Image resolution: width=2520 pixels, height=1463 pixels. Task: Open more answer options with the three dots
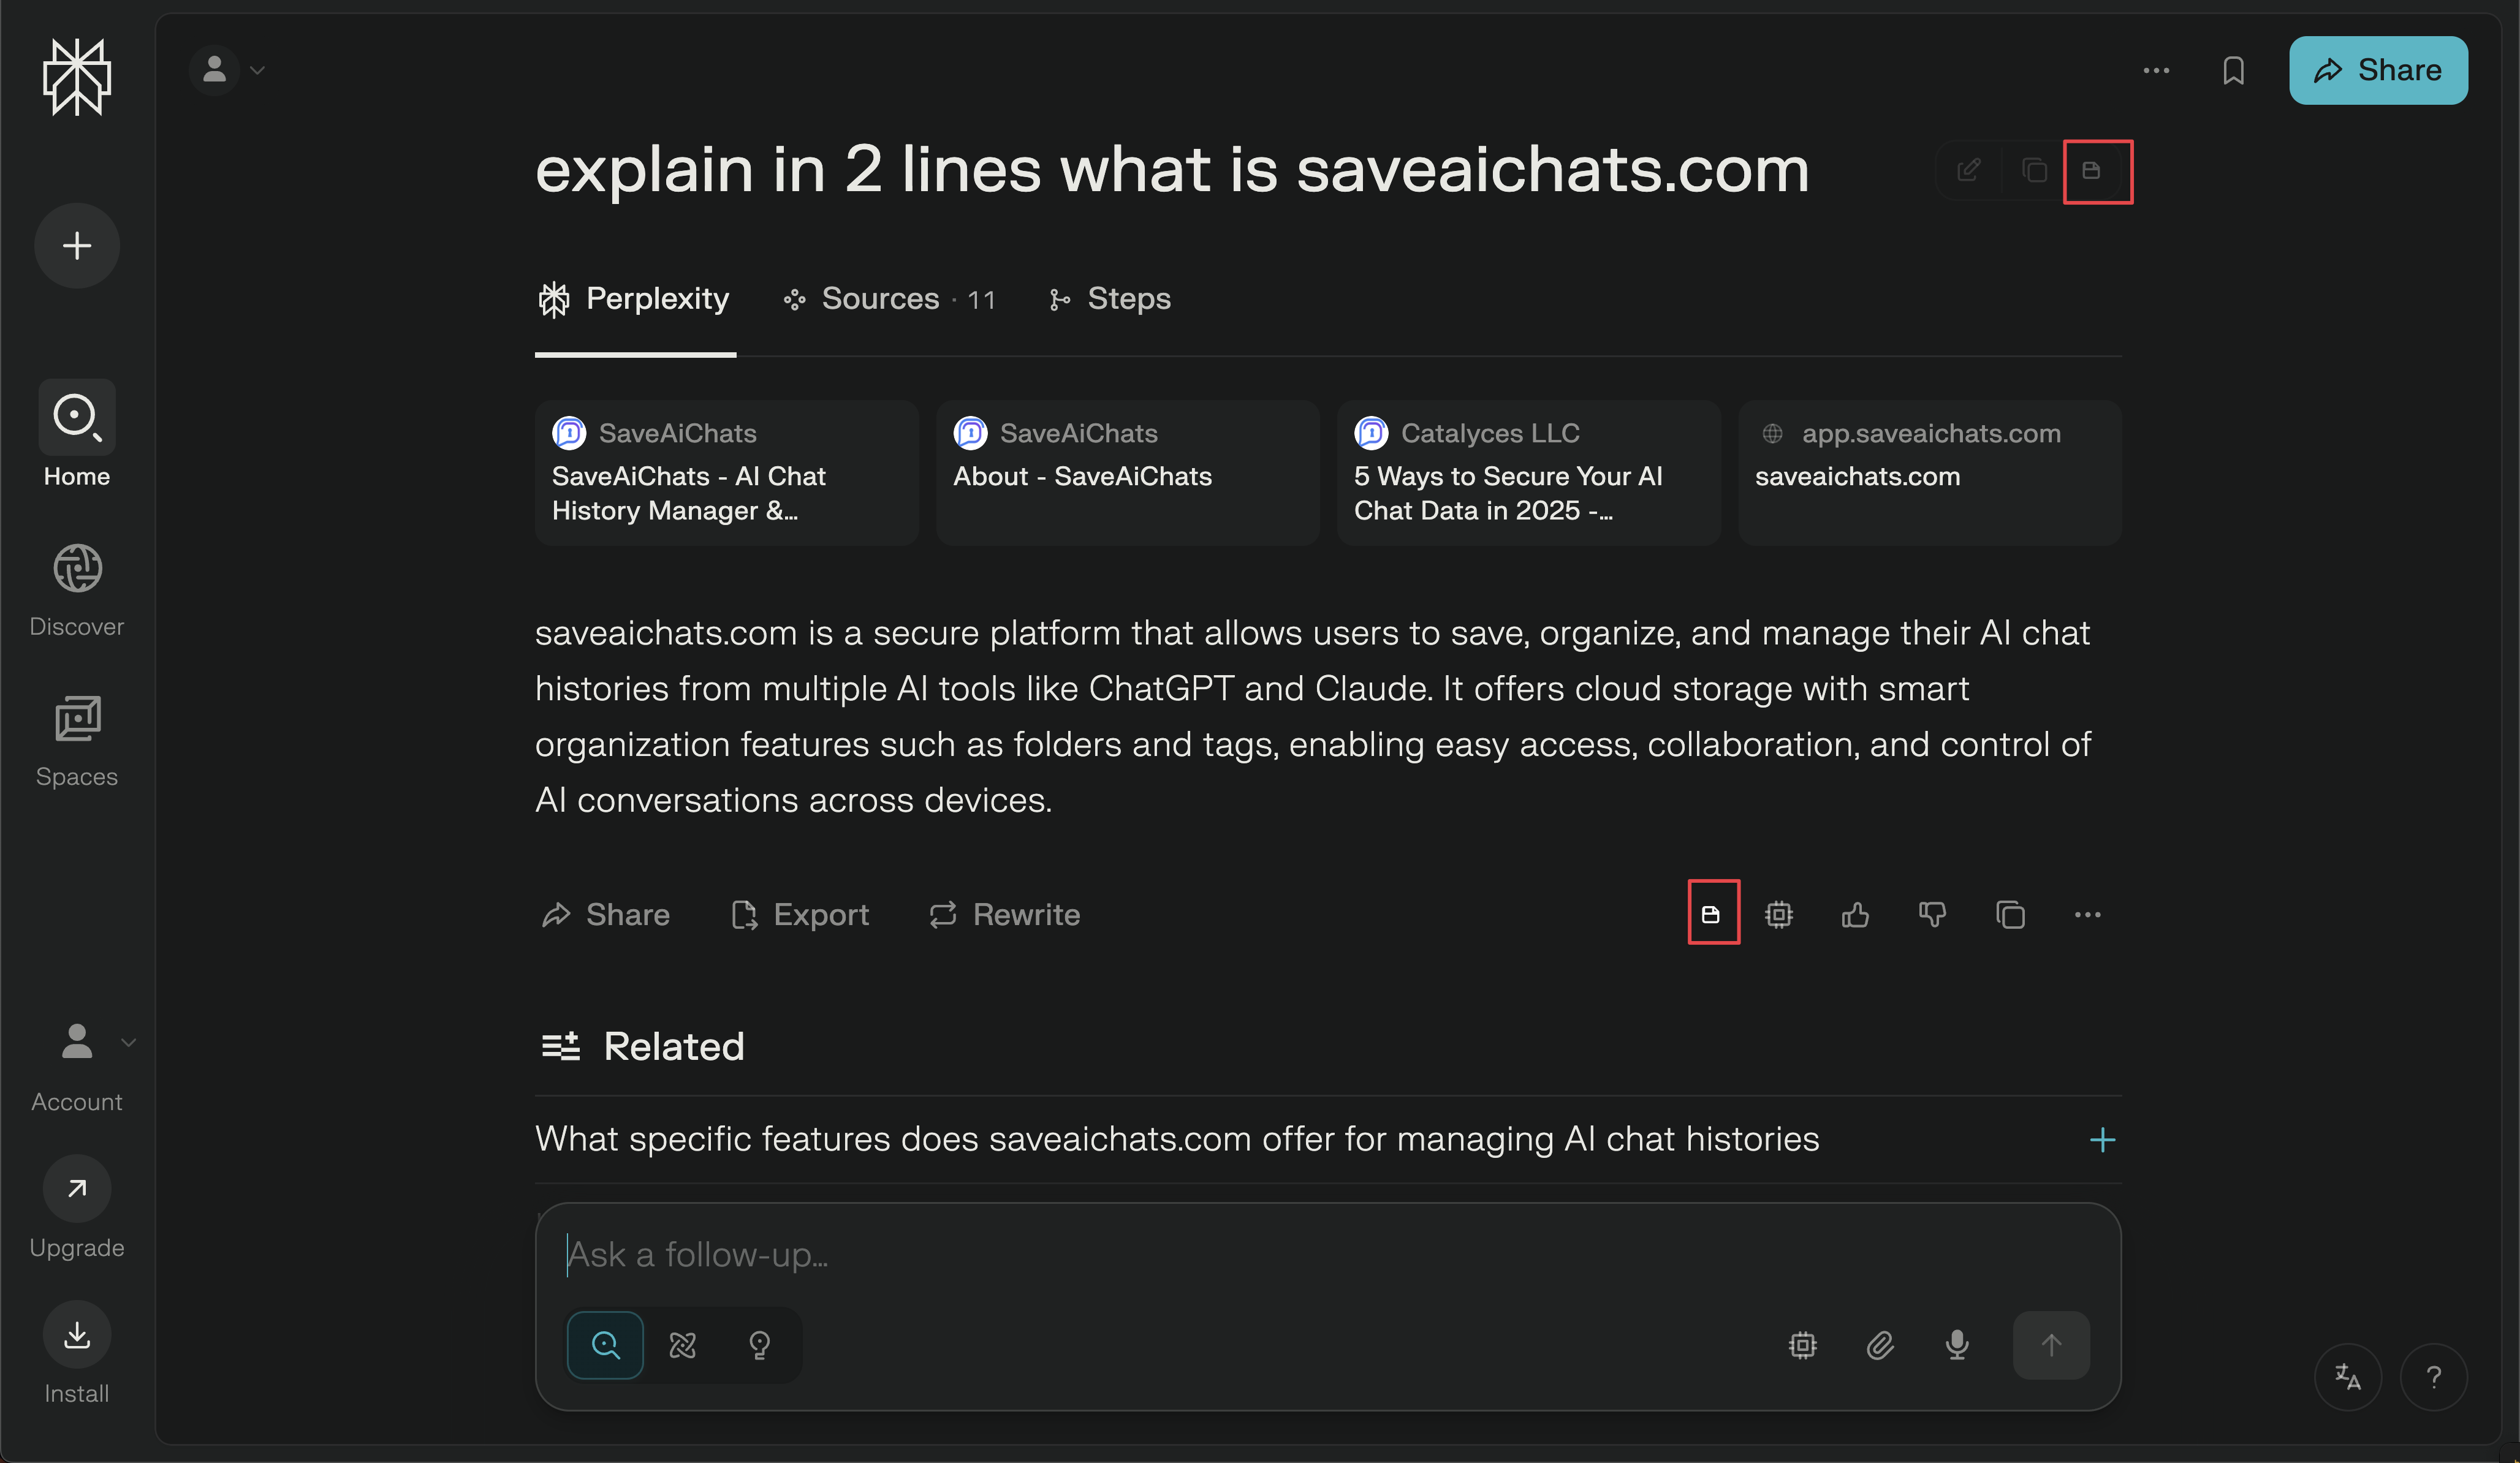(2087, 915)
